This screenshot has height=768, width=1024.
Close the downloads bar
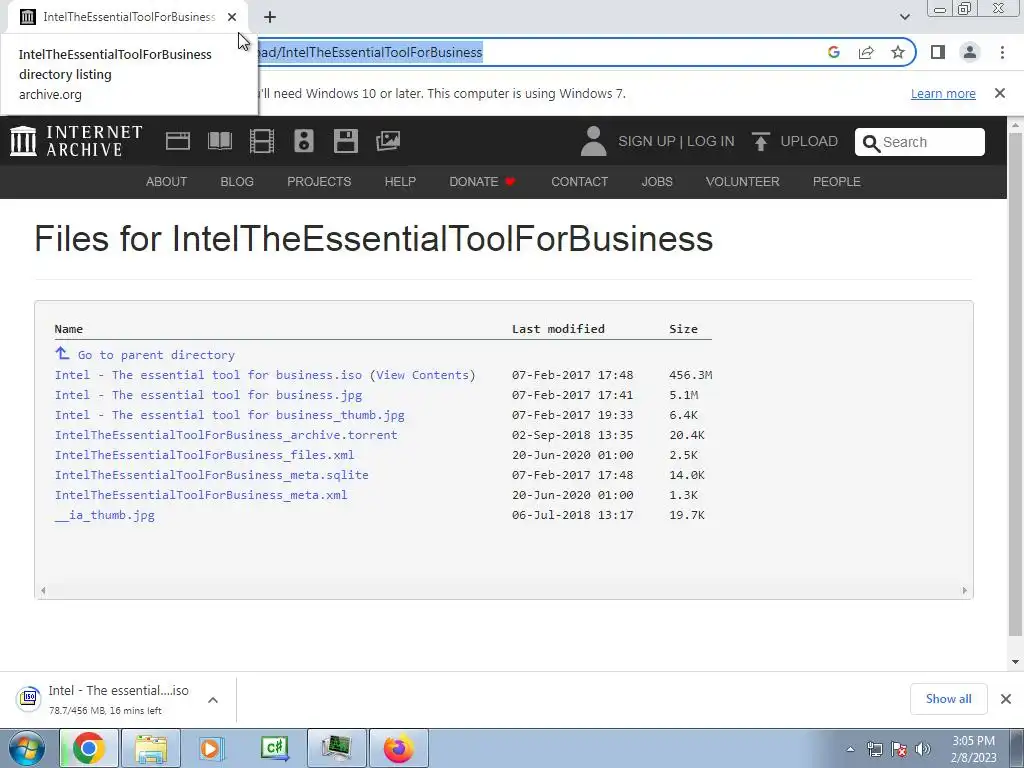tap(1006, 699)
